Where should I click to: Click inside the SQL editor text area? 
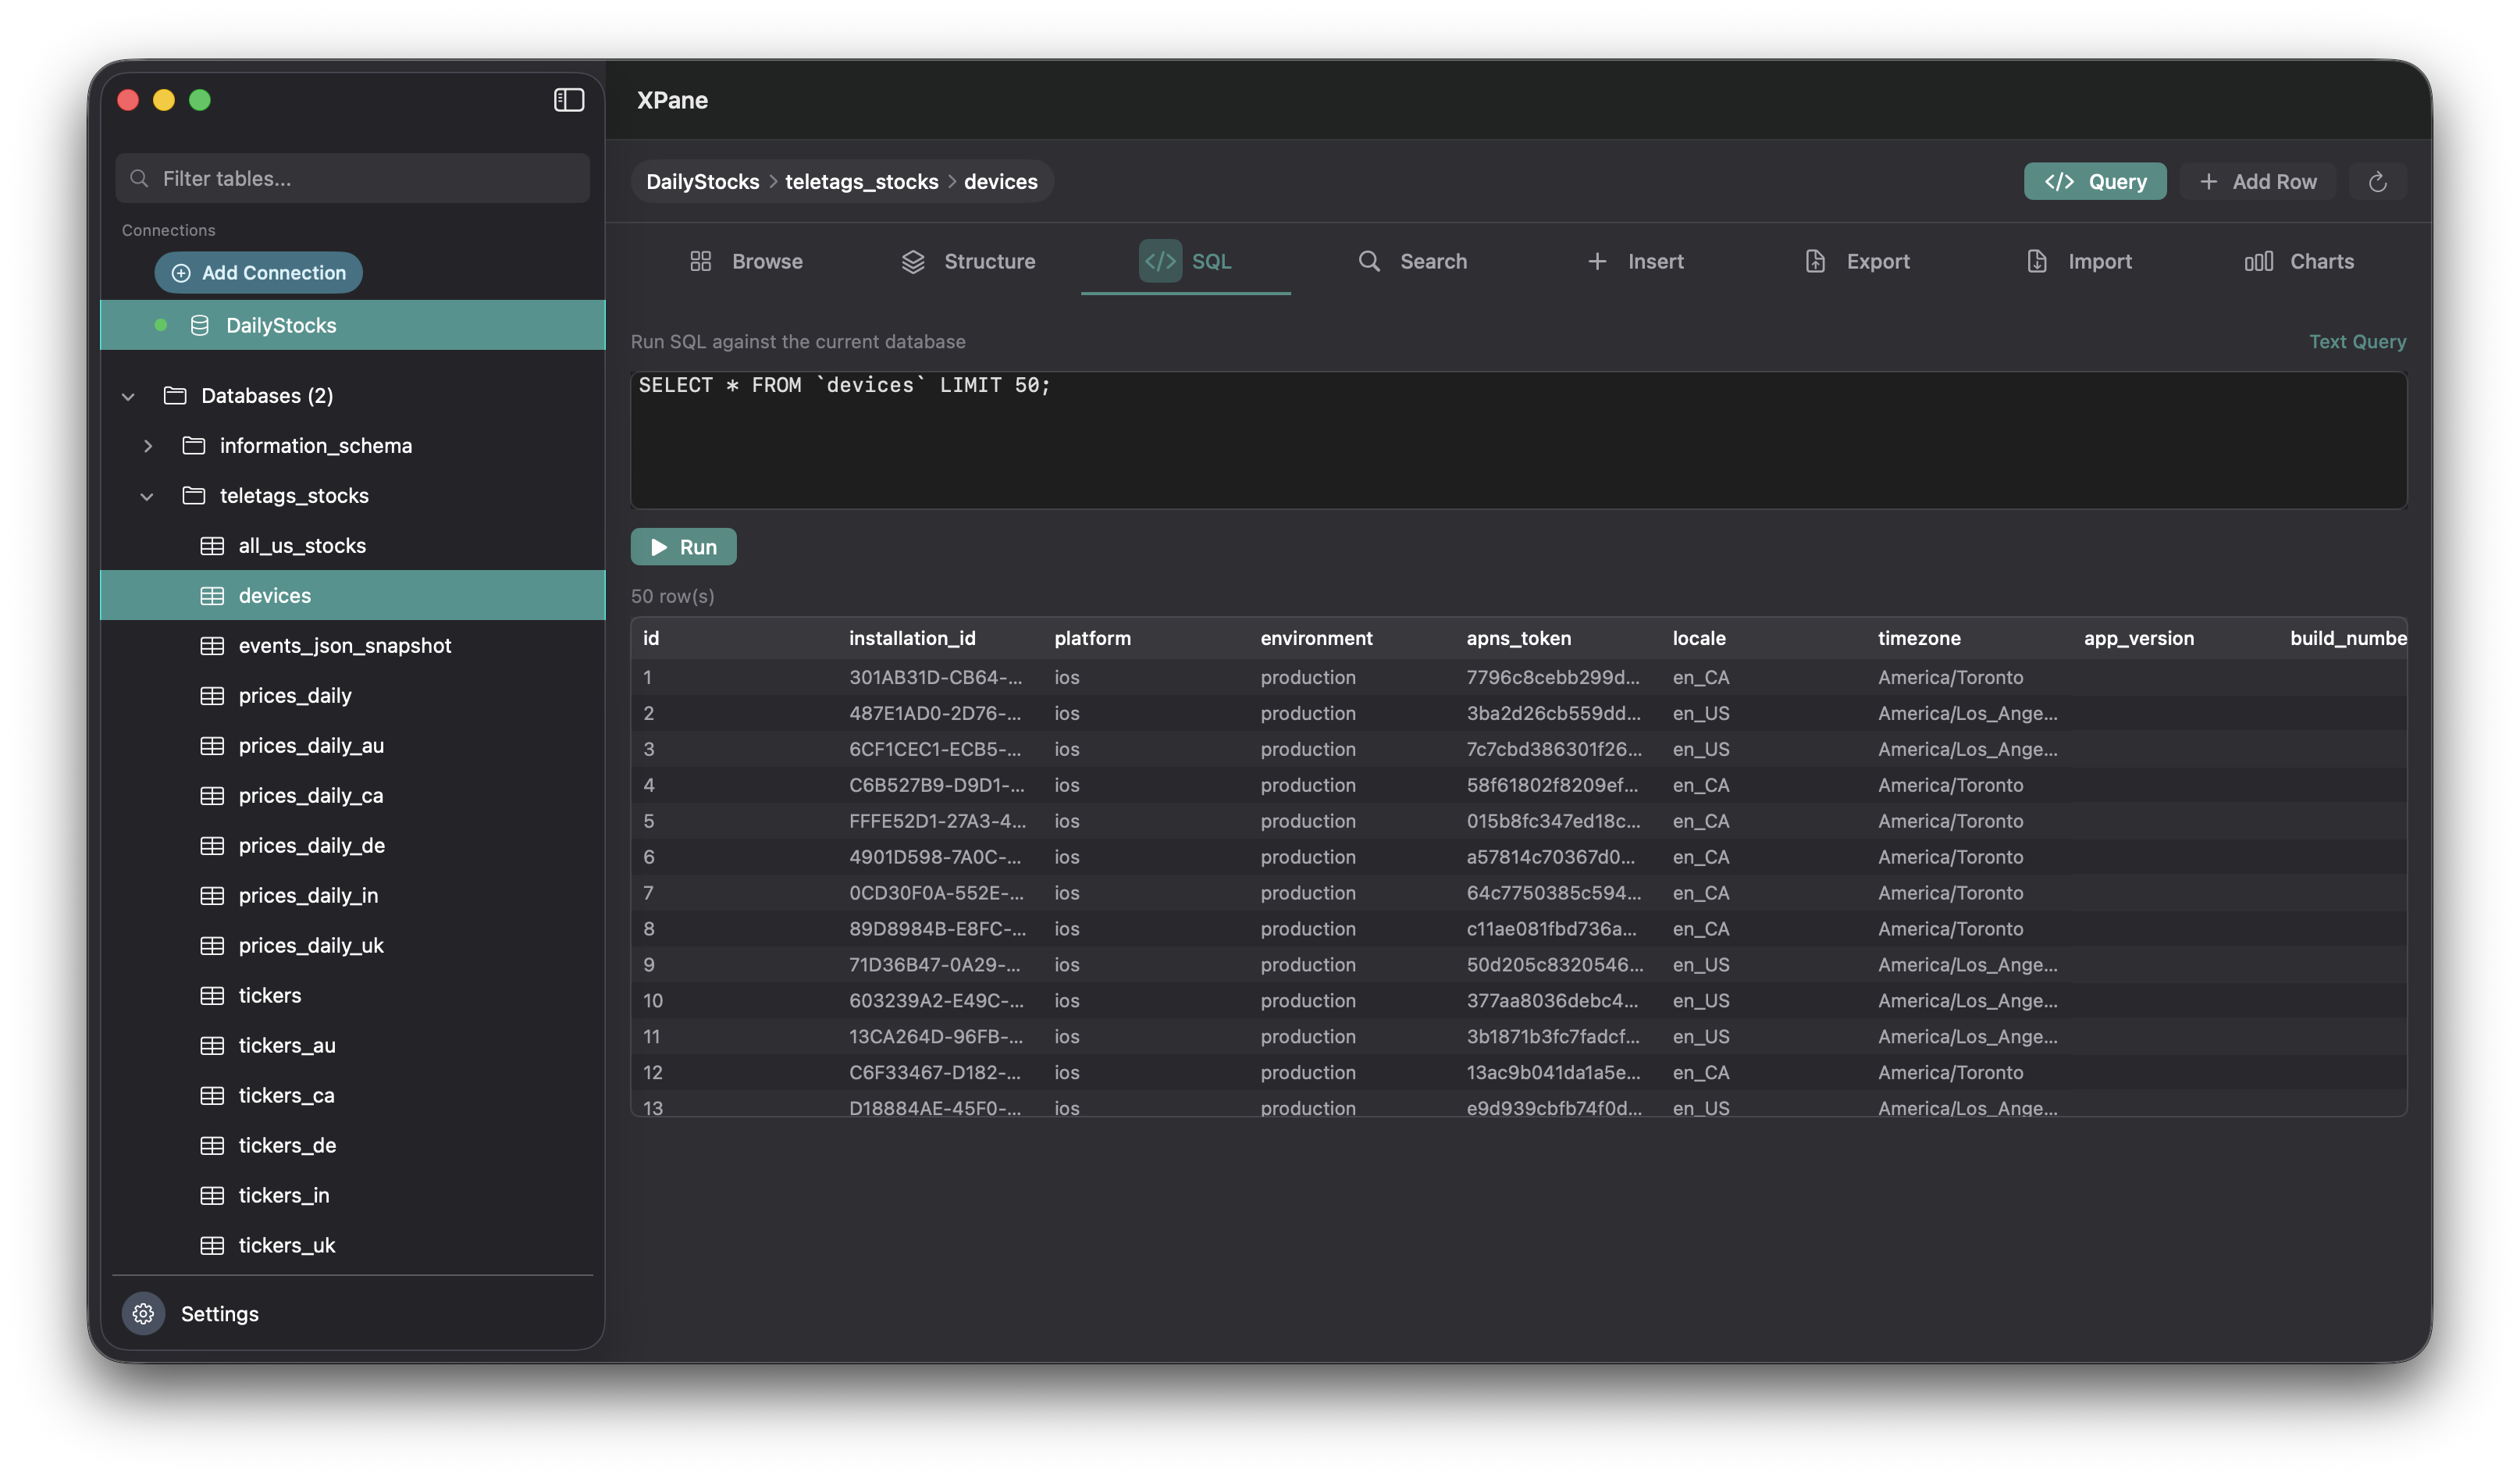(x=1519, y=441)
